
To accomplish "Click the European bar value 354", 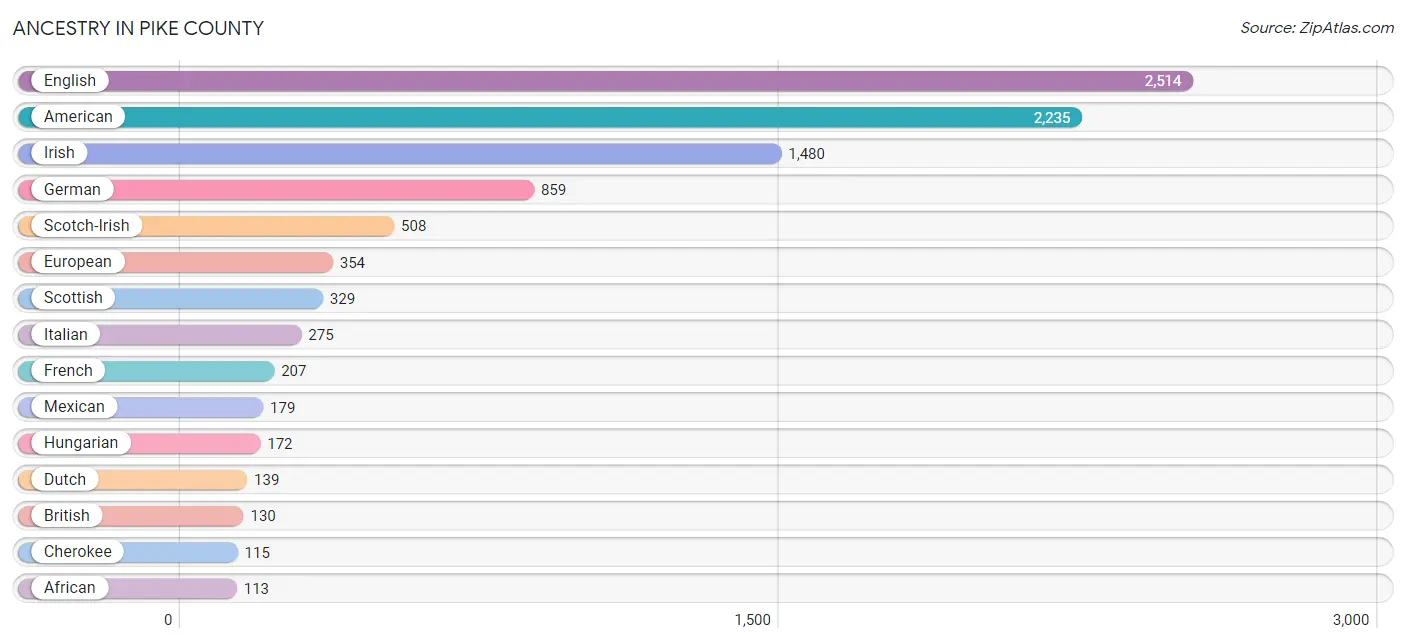I will [352, 263].
